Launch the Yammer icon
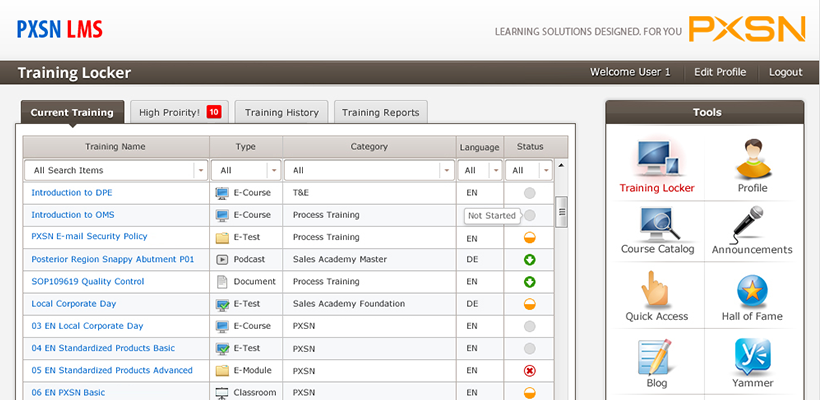The image size is (820, 400). [x=752, y=356]
